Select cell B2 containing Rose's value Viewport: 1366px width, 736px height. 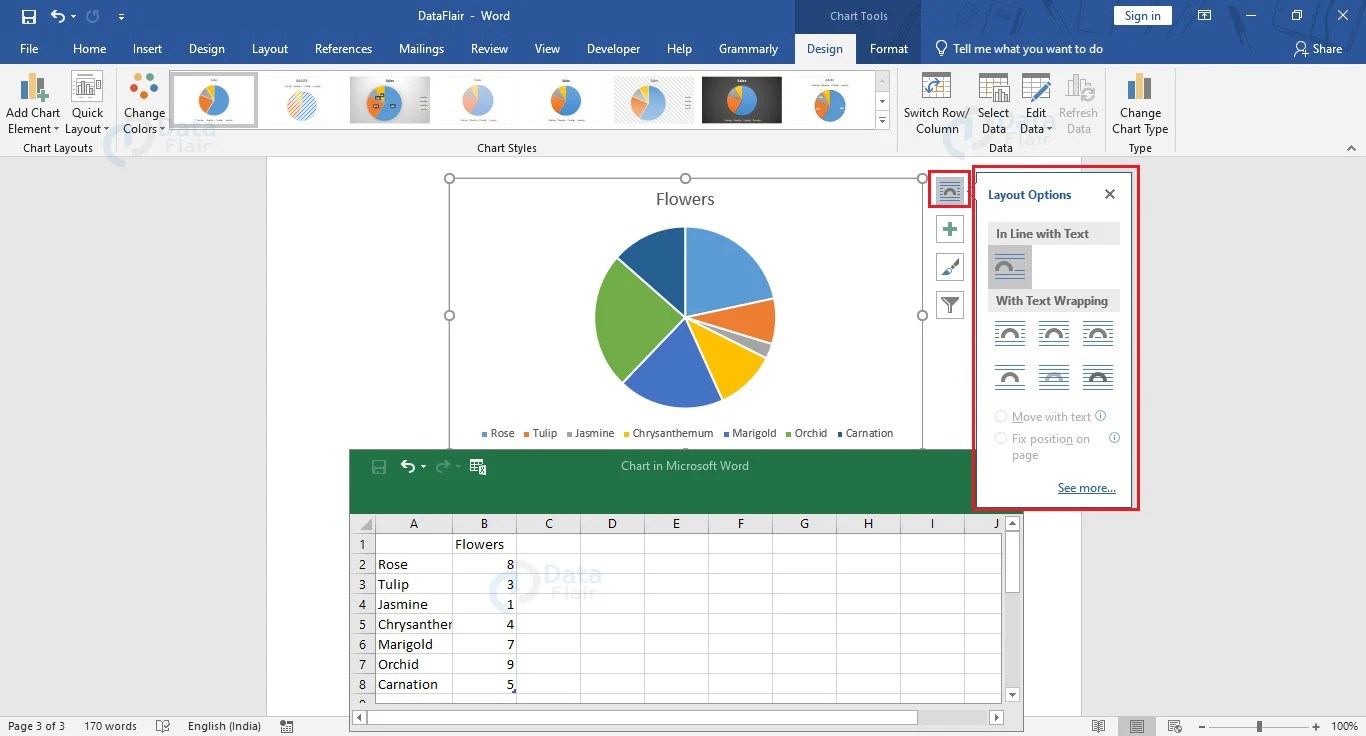click(x=484, y=564)
